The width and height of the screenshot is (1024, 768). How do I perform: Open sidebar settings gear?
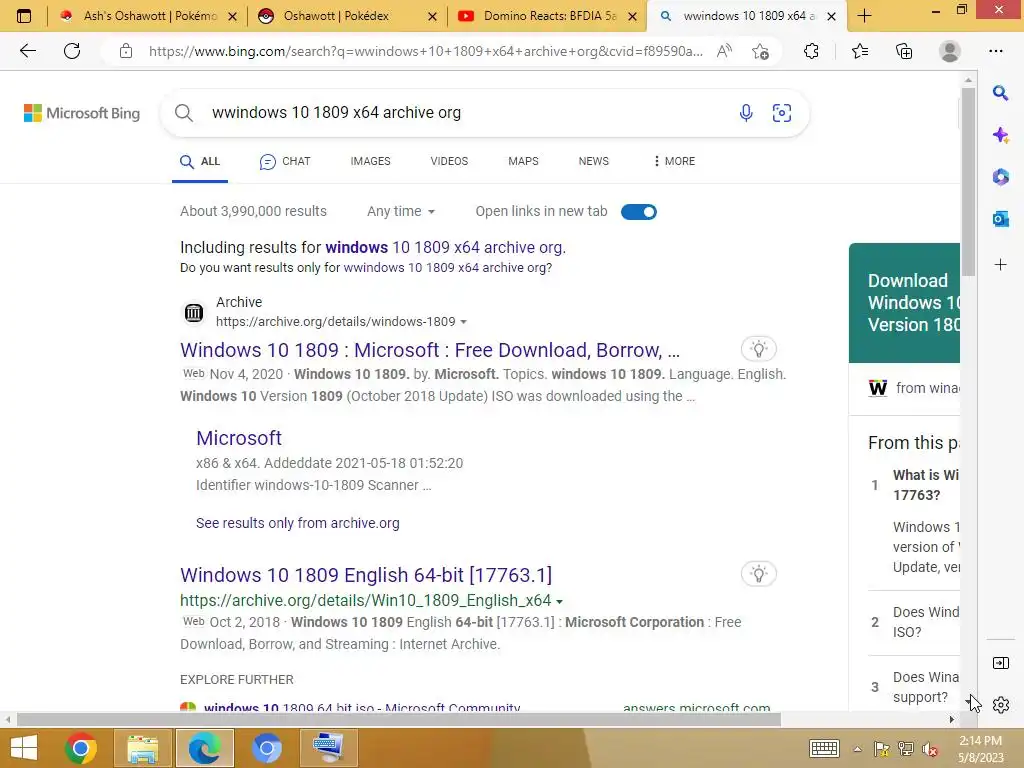tap(1000, 705)
